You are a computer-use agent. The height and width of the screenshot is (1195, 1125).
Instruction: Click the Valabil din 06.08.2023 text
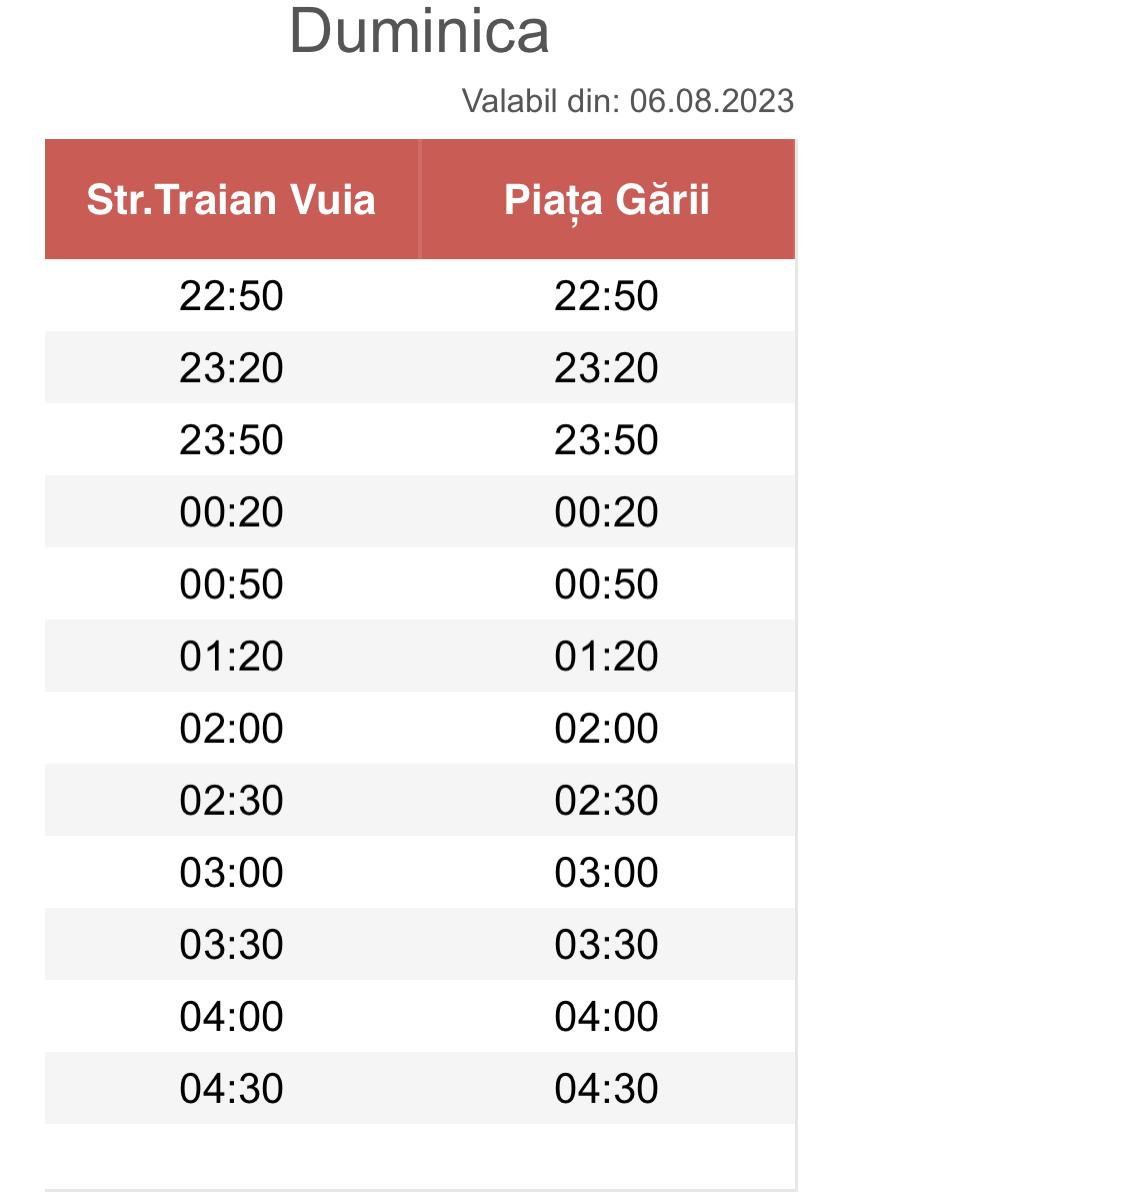[627, 101]
